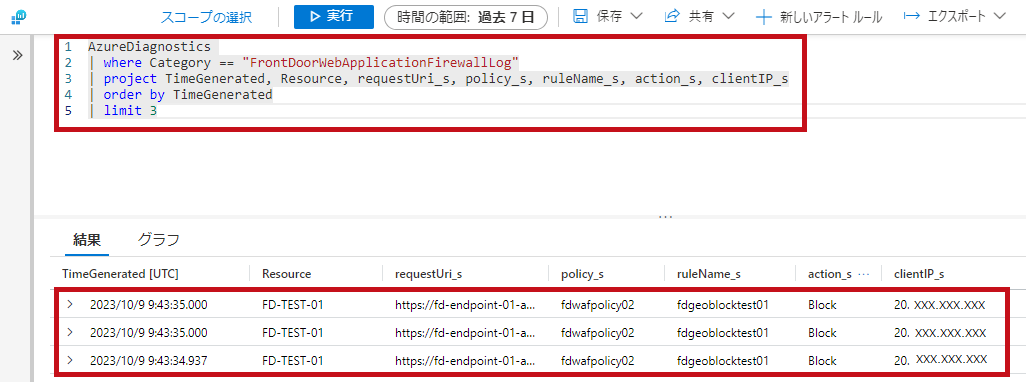Sort by TimeGenerated [UTC] column header
This screenshot has width=1026, height=382.
pyautogui.click(x=120, y=274)
